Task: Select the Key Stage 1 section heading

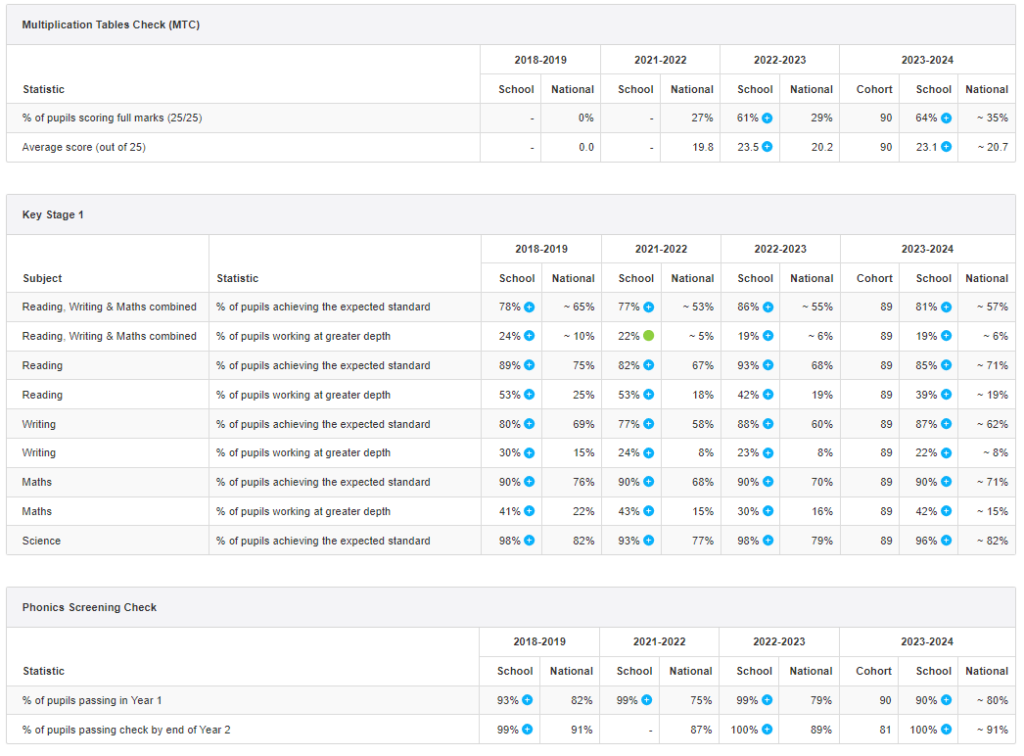Action: 53,215
